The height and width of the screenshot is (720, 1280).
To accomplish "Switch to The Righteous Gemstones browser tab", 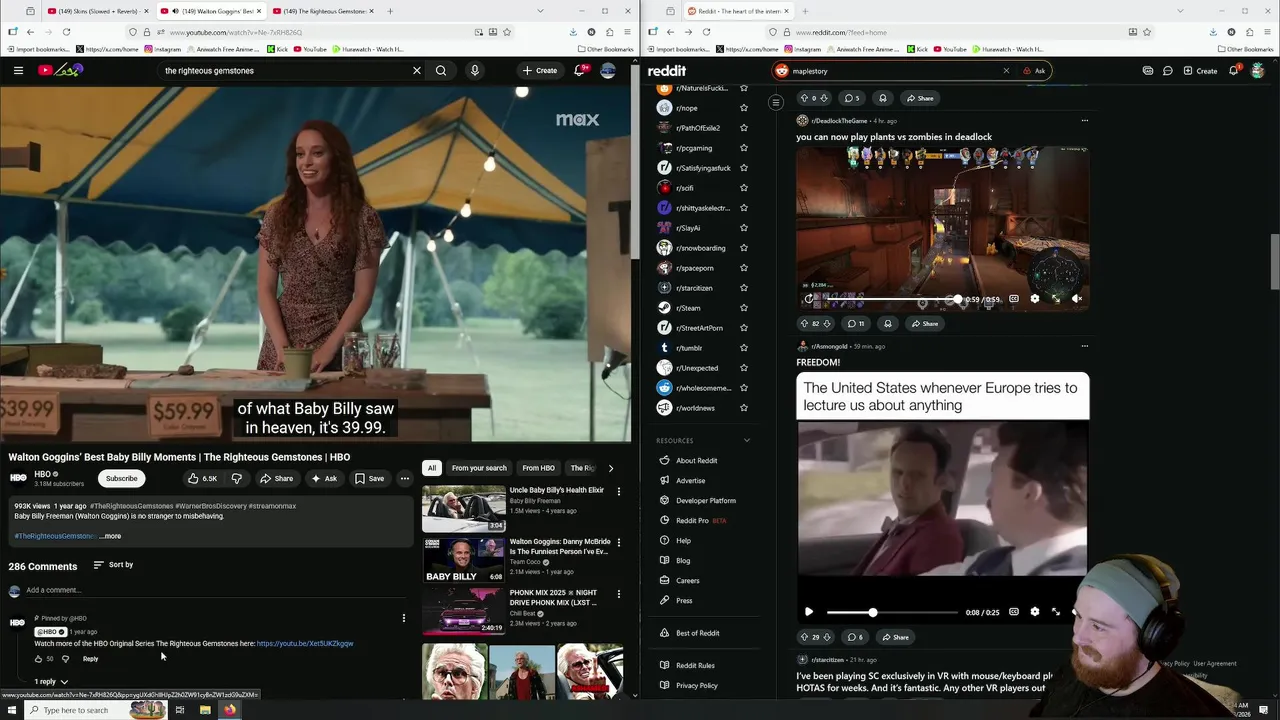I will 319,11.
